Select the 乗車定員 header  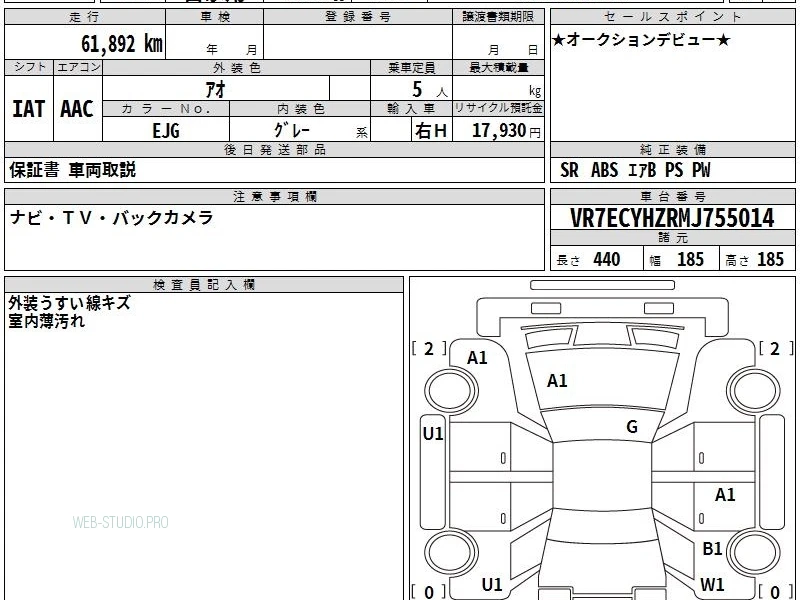click(412, 67)
